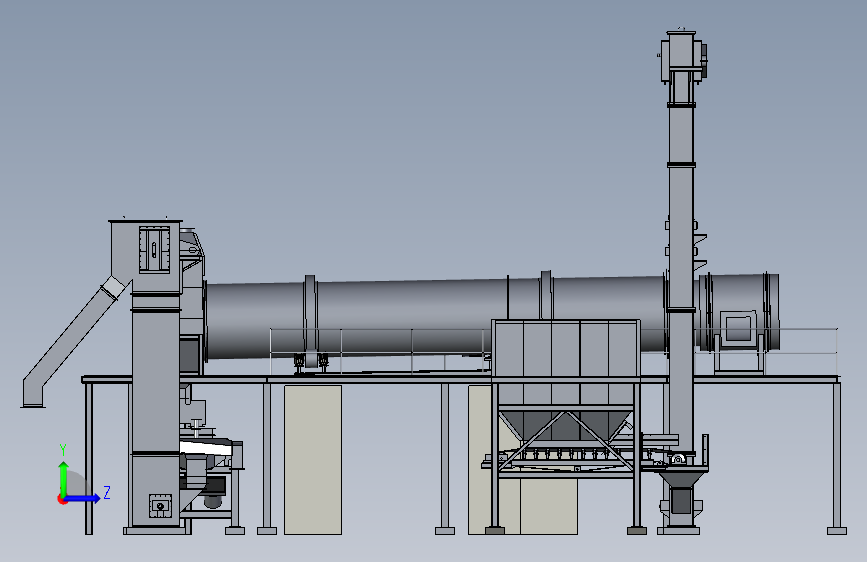Select the boot hopper at the tall elevator base

coord(680,481)
